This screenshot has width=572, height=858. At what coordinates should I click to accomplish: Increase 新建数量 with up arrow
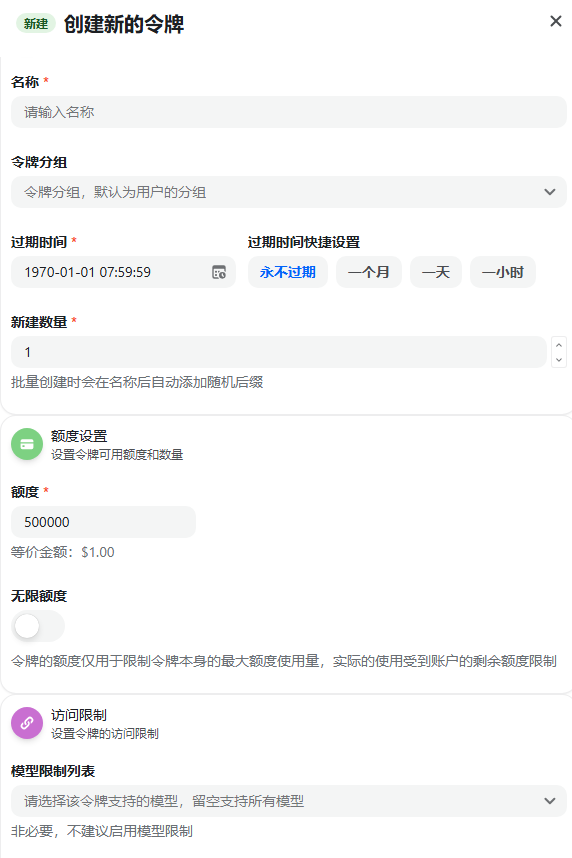[559, 345]
